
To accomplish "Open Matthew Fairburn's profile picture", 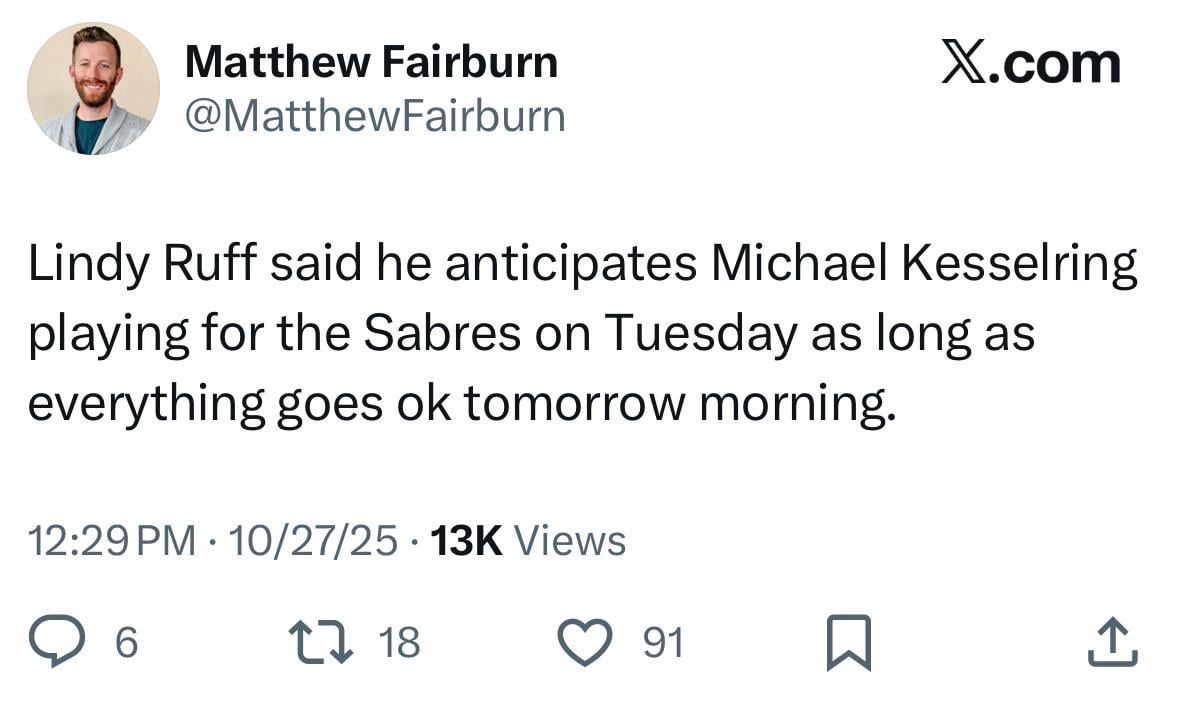I will [95, 88].
